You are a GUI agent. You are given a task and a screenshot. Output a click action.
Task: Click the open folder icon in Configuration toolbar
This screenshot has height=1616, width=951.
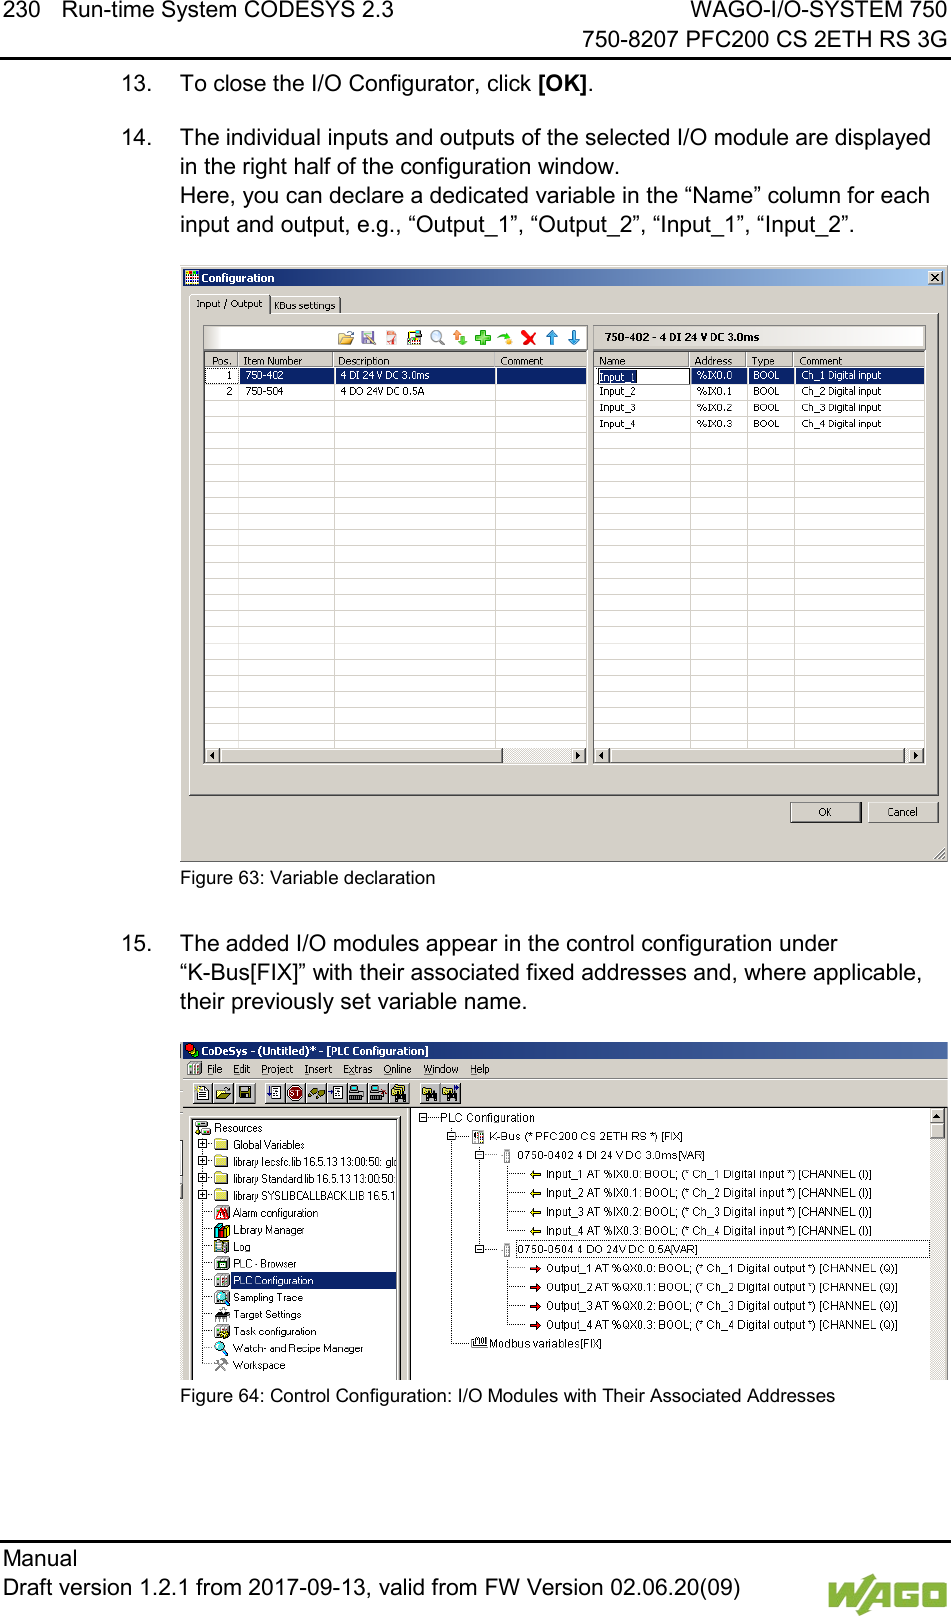(x=346, y=338)
